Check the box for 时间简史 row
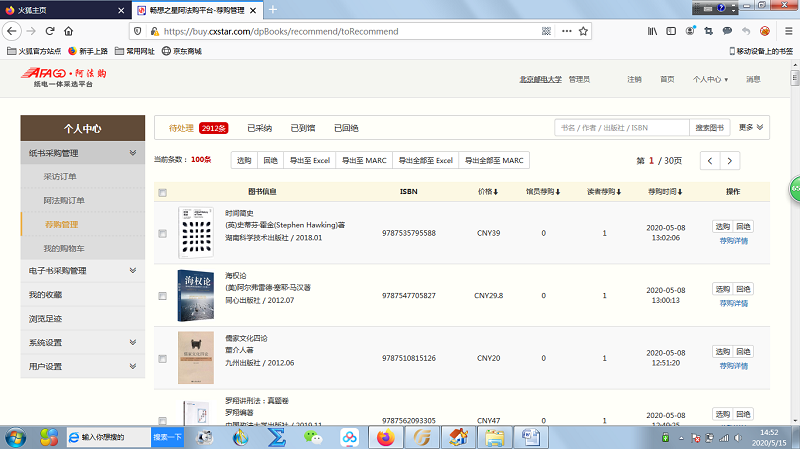The image size is (800, 449). click(x=163, y=234)
